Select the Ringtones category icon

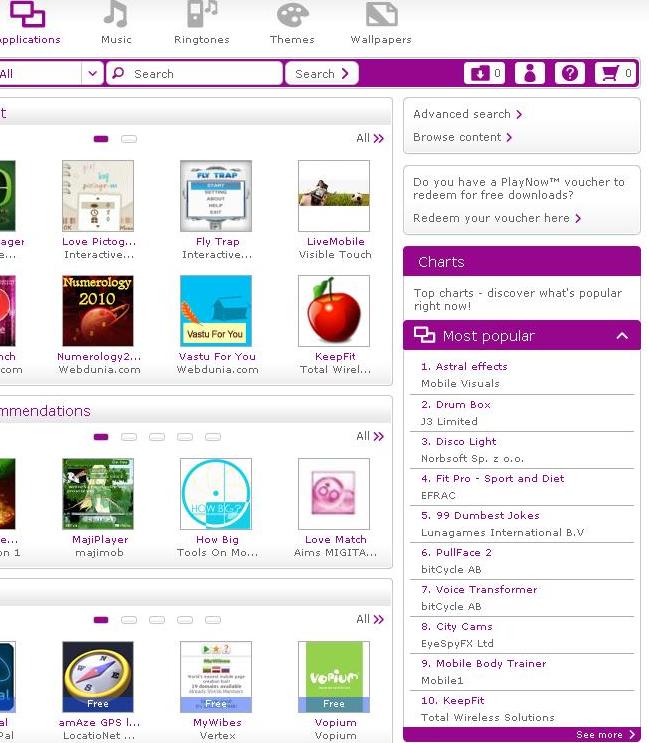[x=202, y=14]
